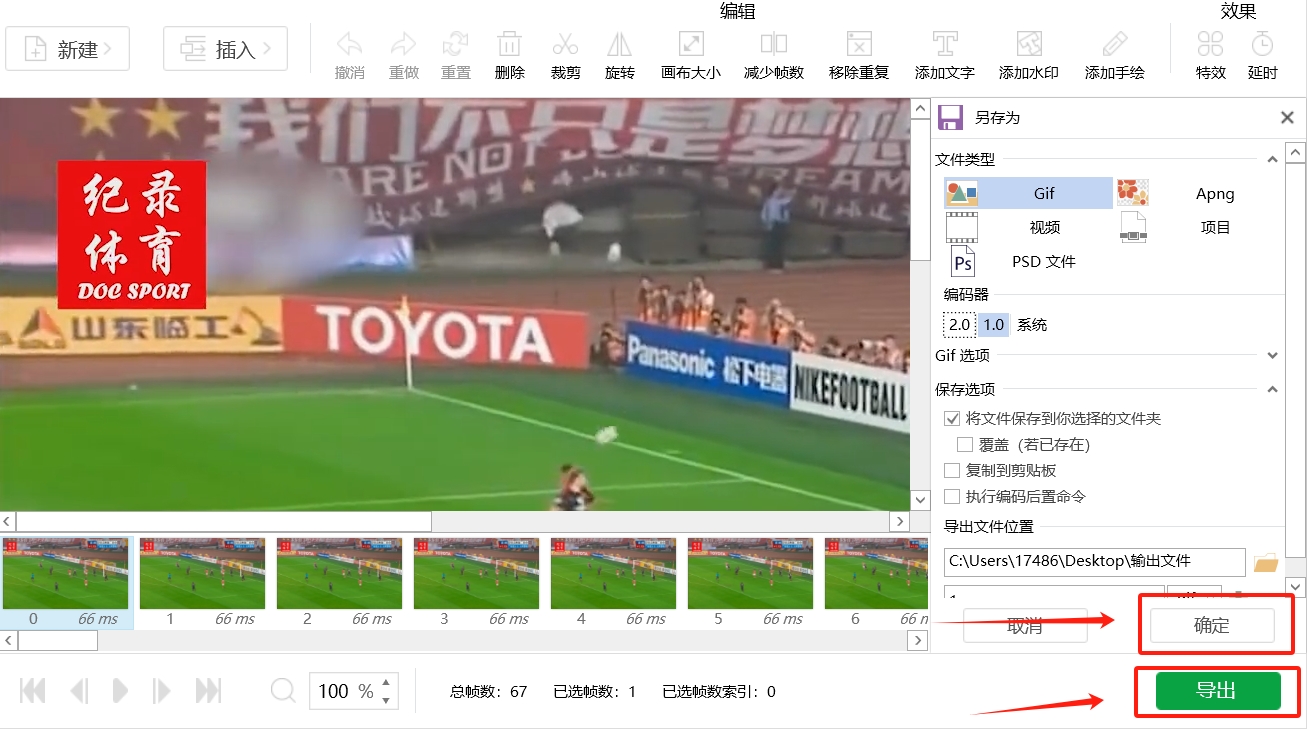Jump to last frame
Screen dimensions: 1307x729
point(208,690)
